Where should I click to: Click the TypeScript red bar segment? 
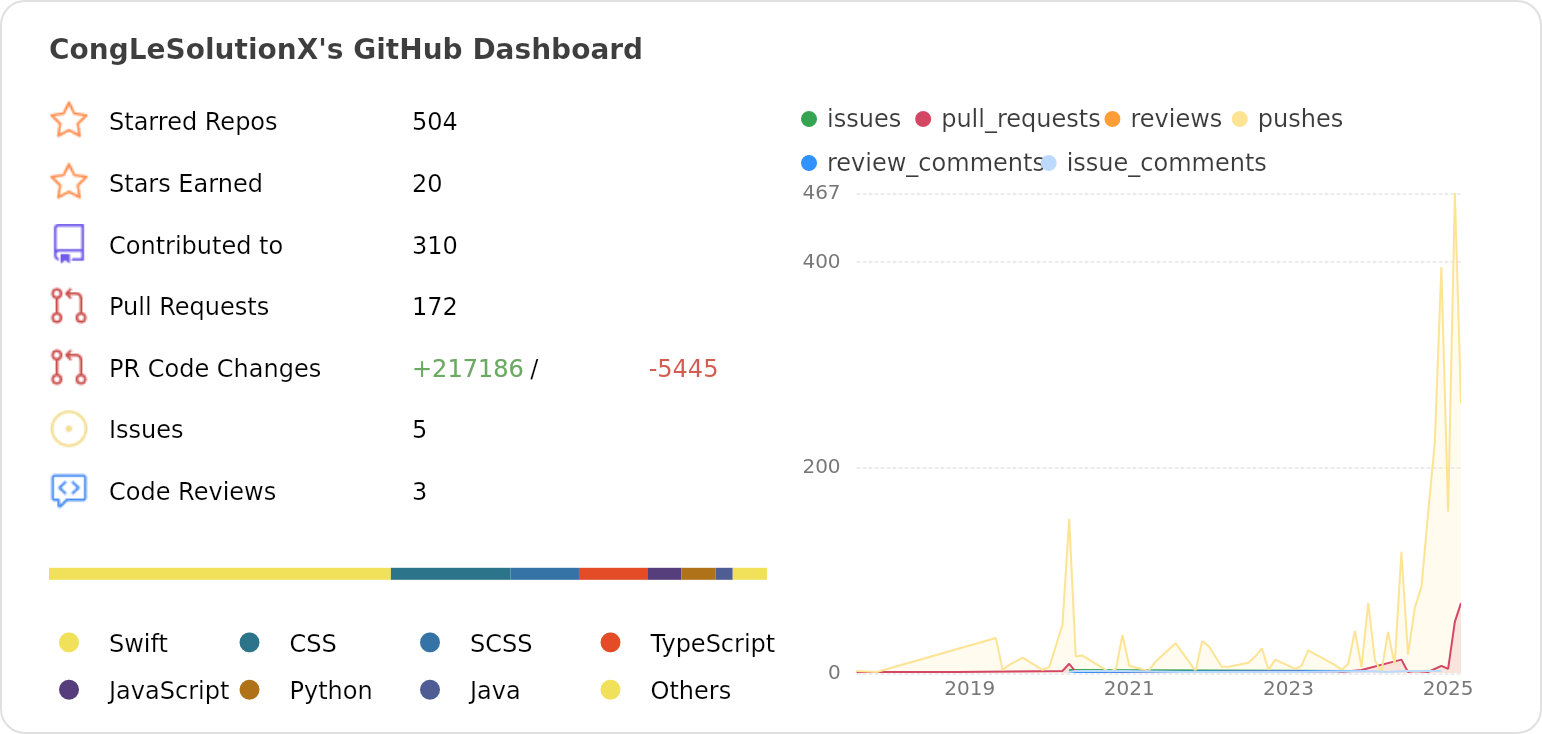[x=613, y=574]
